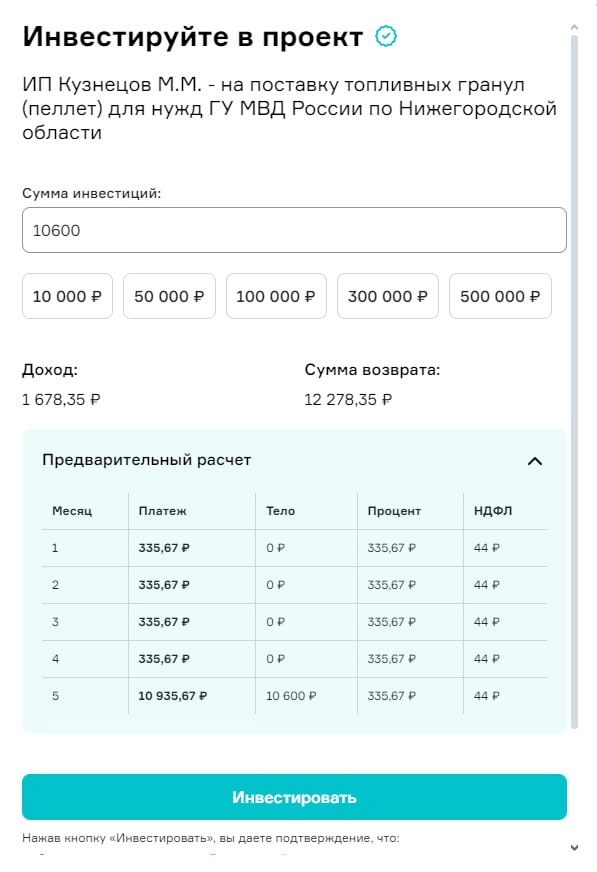Click the investment amount input field
This screenshot has width=597, height=872.
coord(295,230)
